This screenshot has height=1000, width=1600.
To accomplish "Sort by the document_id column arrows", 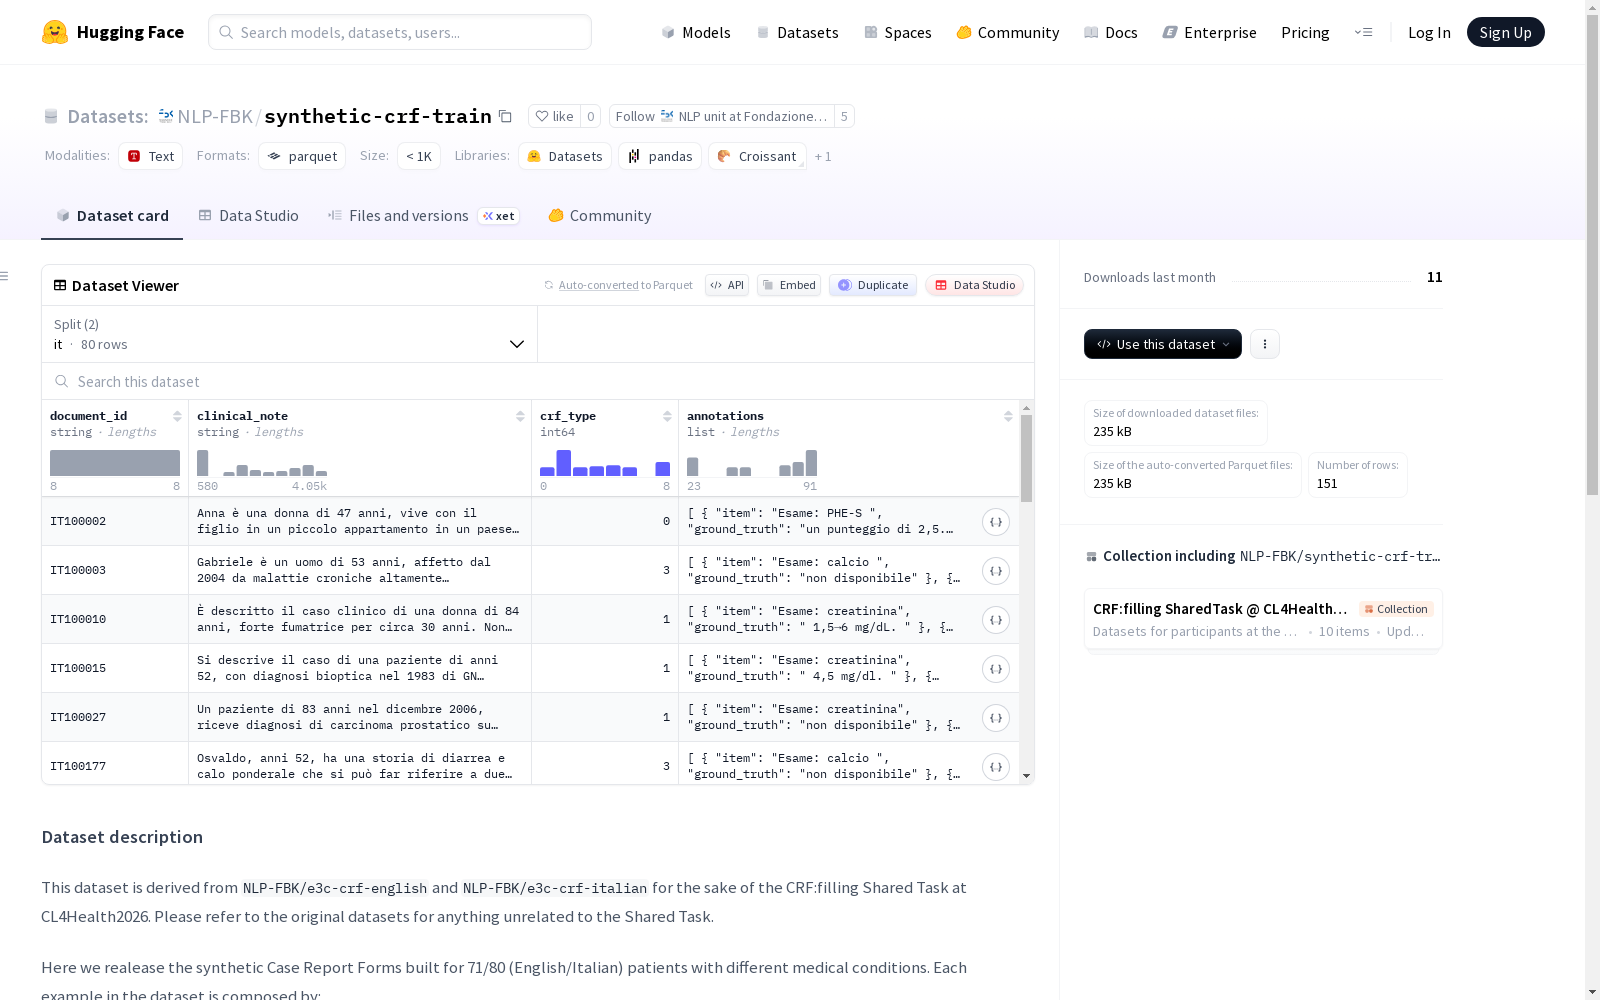I will tap(177, 416).
